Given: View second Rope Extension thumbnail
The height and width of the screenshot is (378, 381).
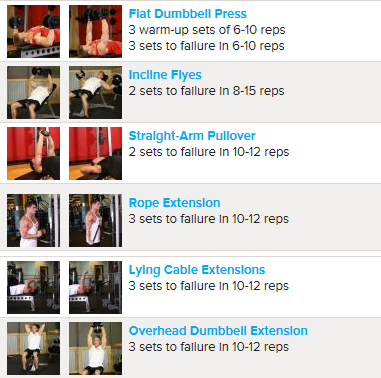Looking at the screenshot, I should [x=96, y=220].
